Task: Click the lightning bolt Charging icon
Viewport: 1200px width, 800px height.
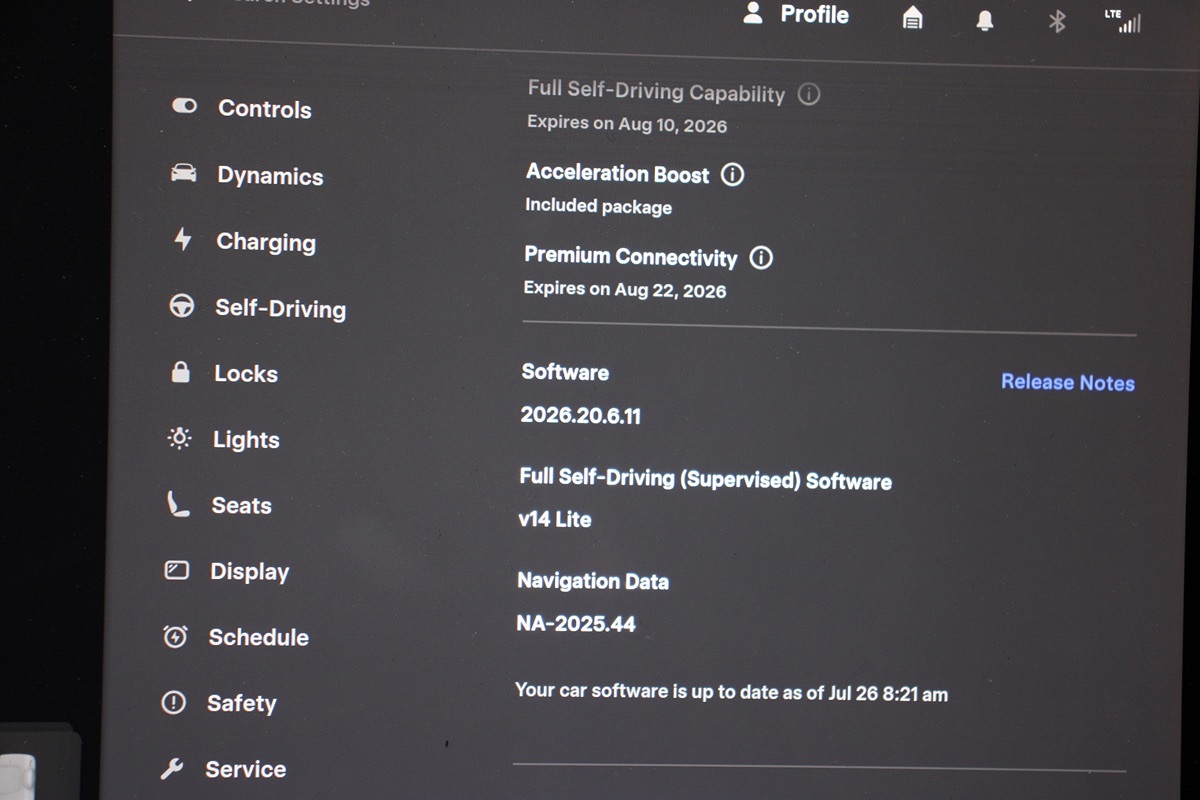Action: click(182, 239)
